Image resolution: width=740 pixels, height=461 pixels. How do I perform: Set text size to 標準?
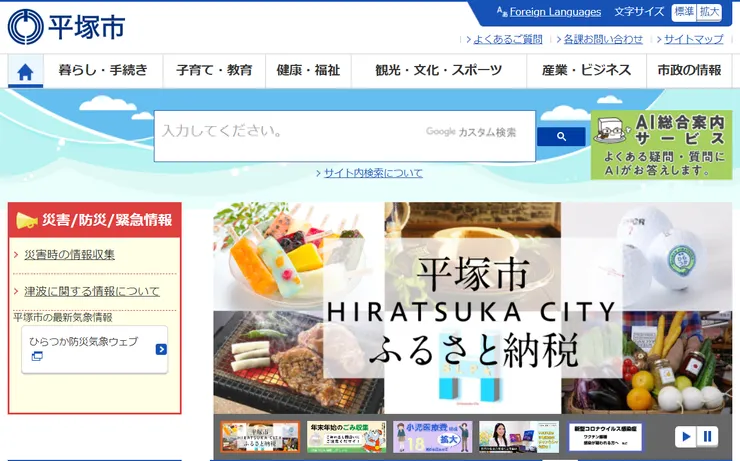[x=684, y=12]
